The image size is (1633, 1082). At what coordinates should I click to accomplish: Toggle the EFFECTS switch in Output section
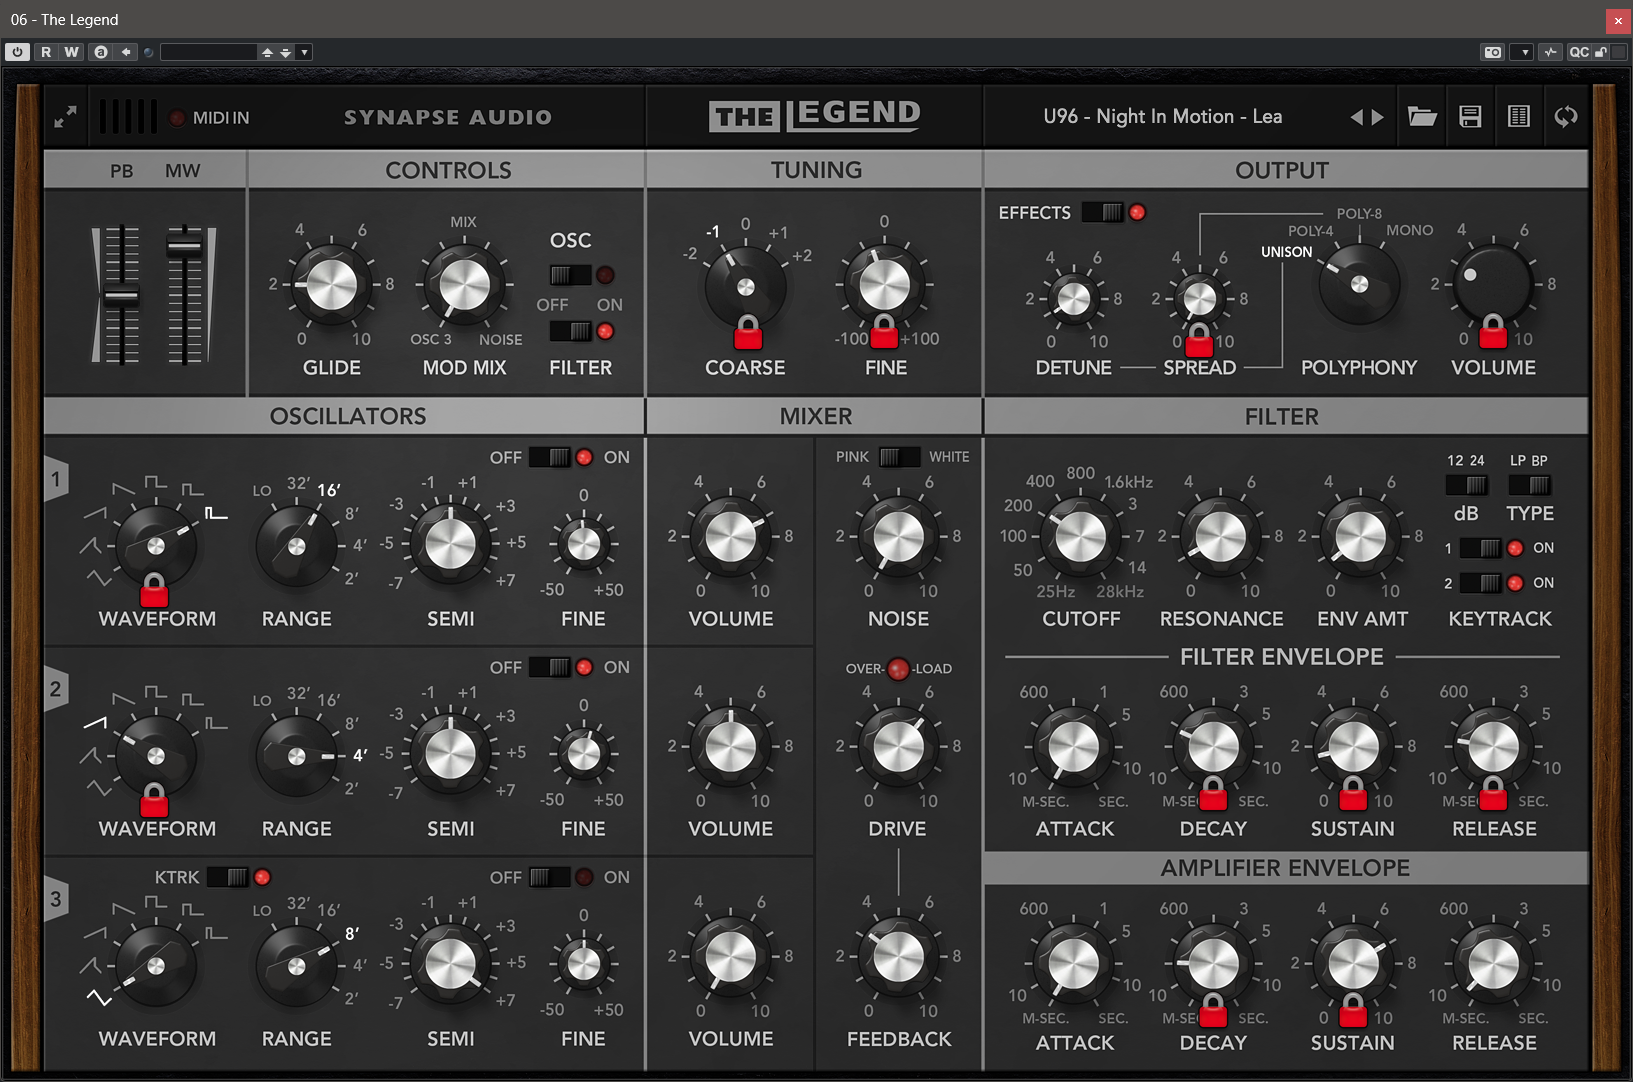pyautogui.click(x=1103, y=212)
